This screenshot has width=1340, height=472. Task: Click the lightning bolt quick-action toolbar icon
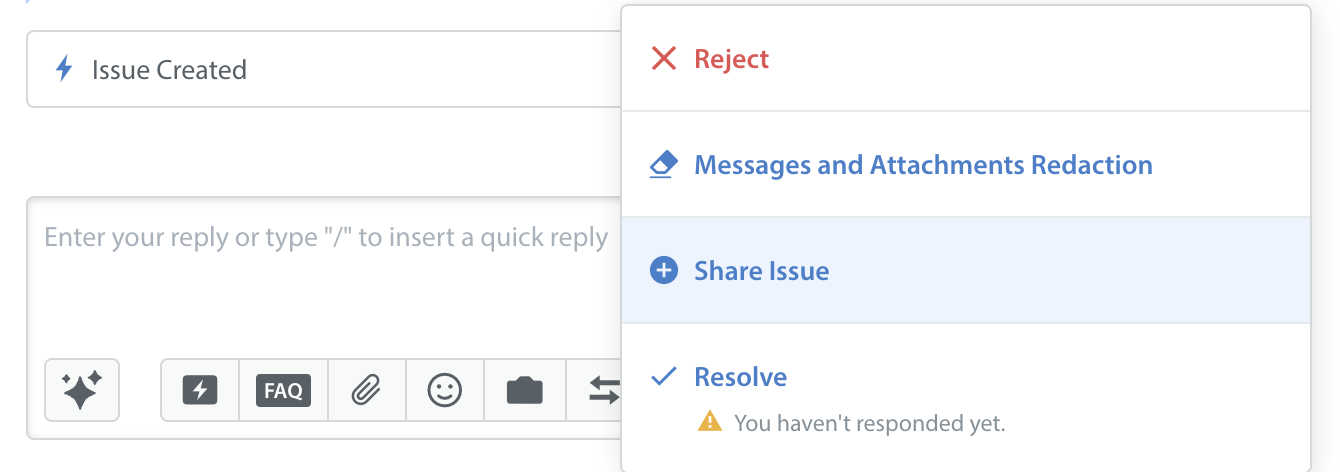[200, 390]
